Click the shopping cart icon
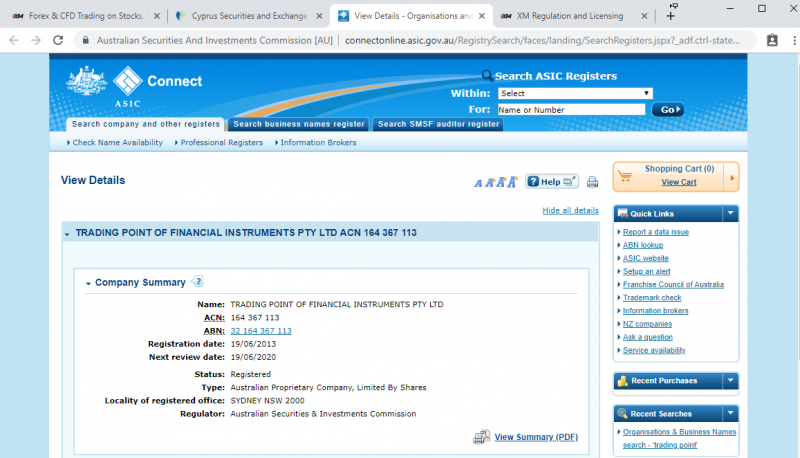Screen dimensions: 800x458 pos(625,176)
